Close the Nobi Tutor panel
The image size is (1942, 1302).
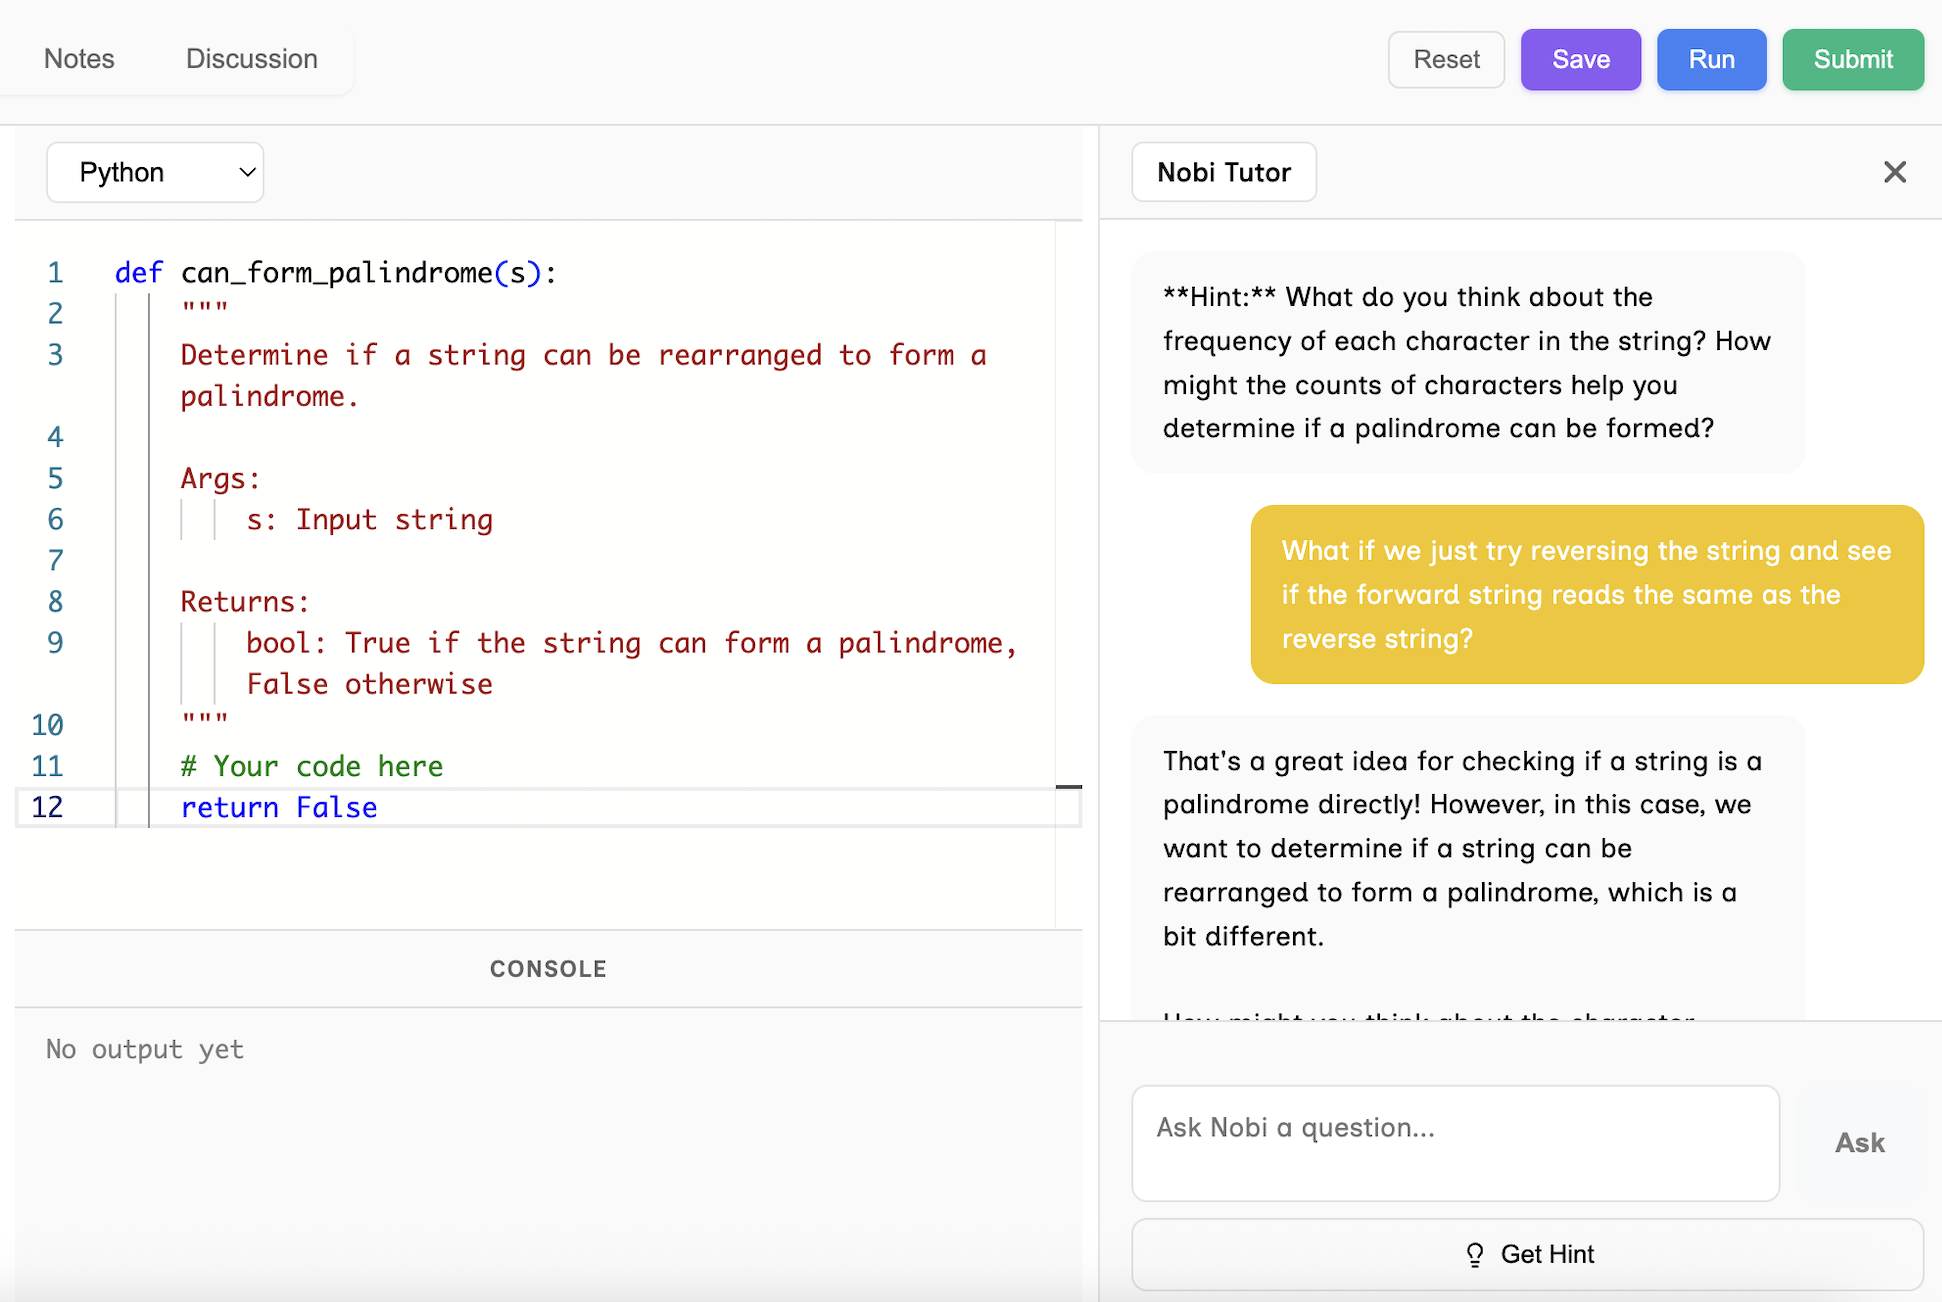[1894, 172]
